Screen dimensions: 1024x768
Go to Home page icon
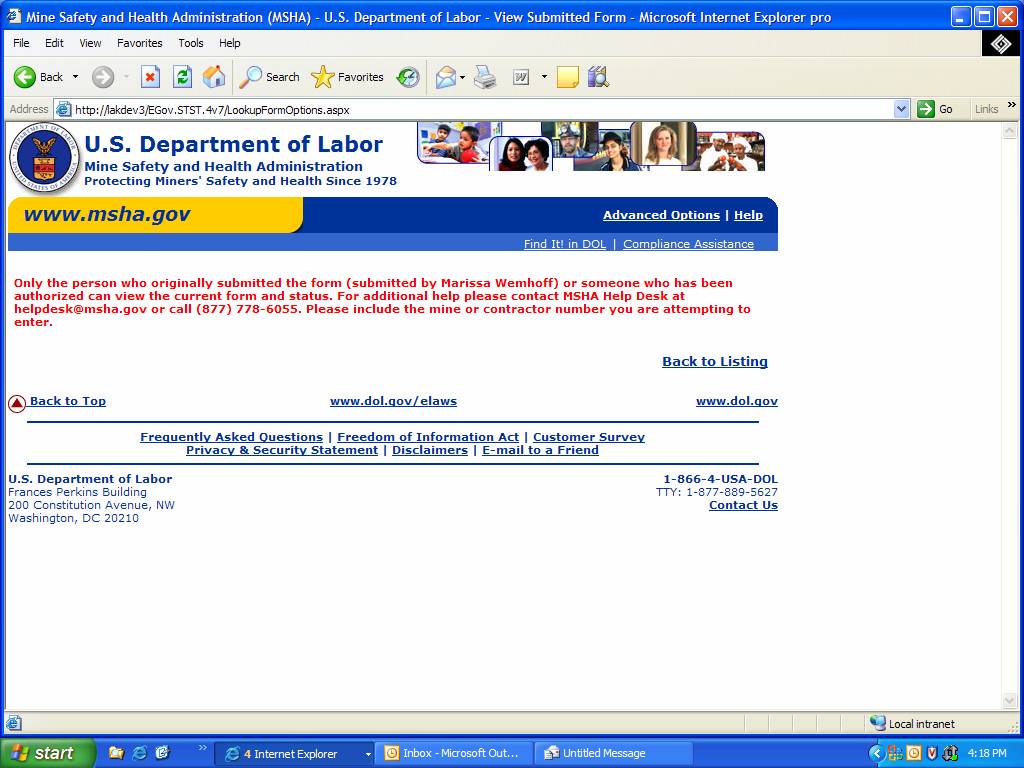click(x=214, y=77)
